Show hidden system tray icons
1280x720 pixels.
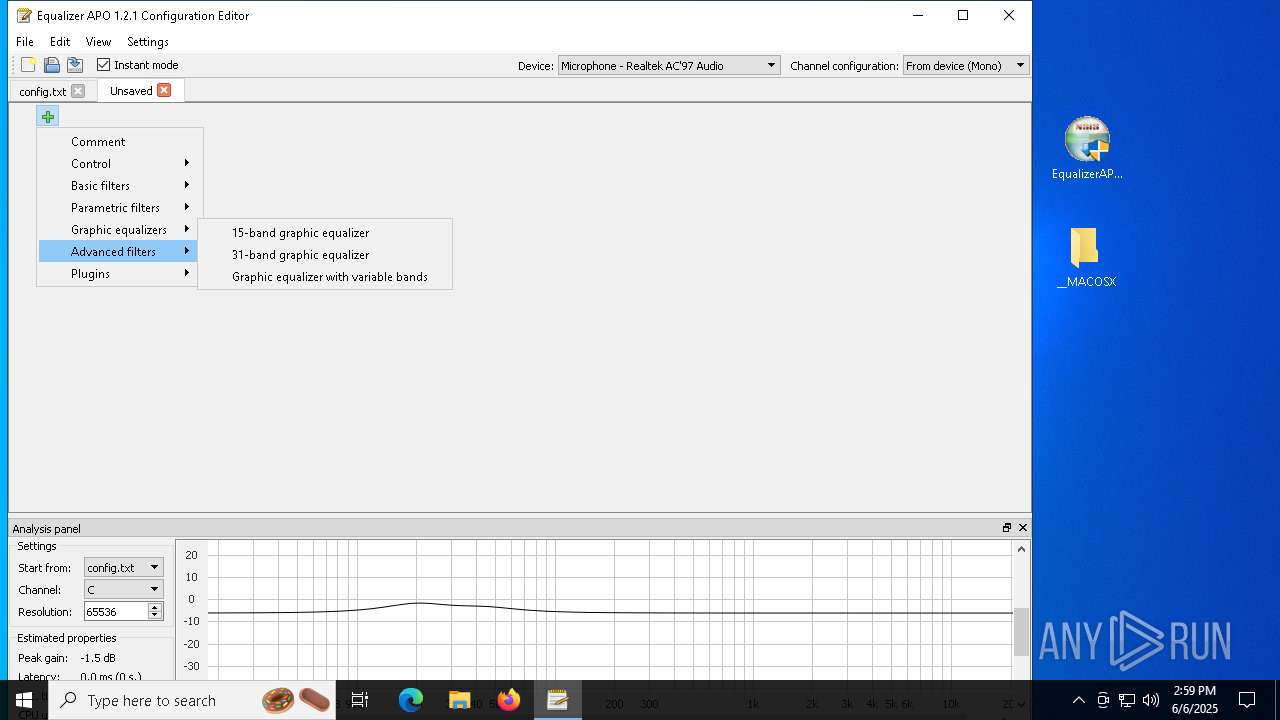point(1079,700)
